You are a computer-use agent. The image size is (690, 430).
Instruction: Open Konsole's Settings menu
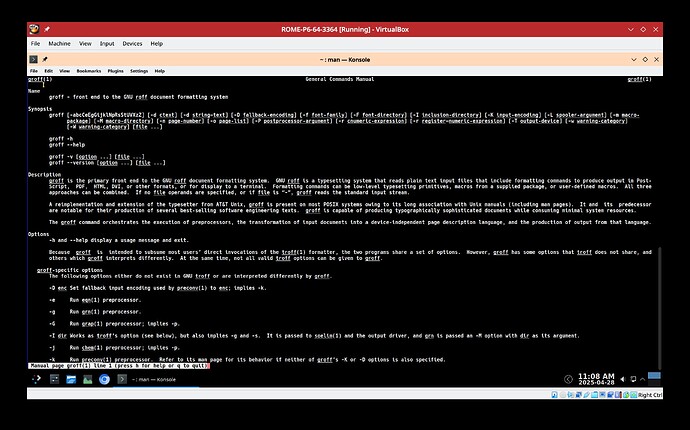[139, 71]
